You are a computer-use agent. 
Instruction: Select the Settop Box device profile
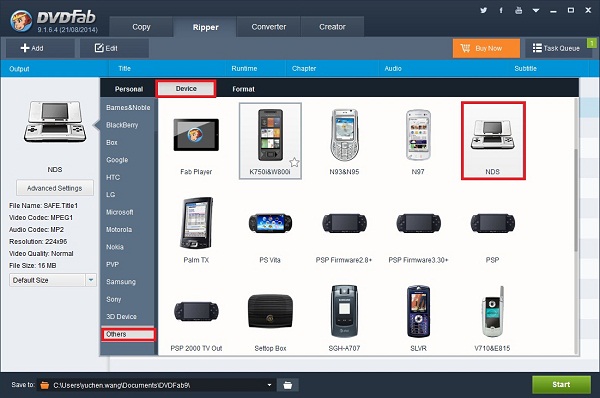coord(270,319)
